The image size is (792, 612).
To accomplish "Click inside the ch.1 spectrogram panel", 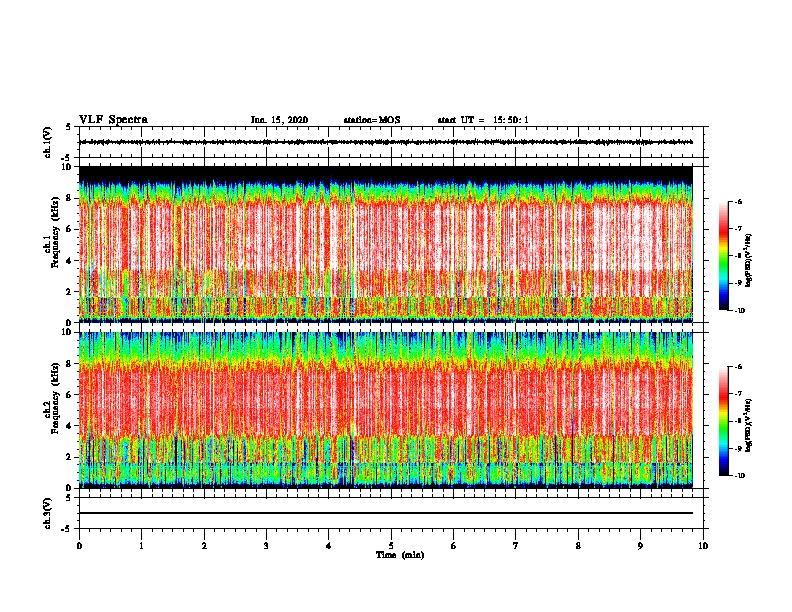I will tap(386, 244).
